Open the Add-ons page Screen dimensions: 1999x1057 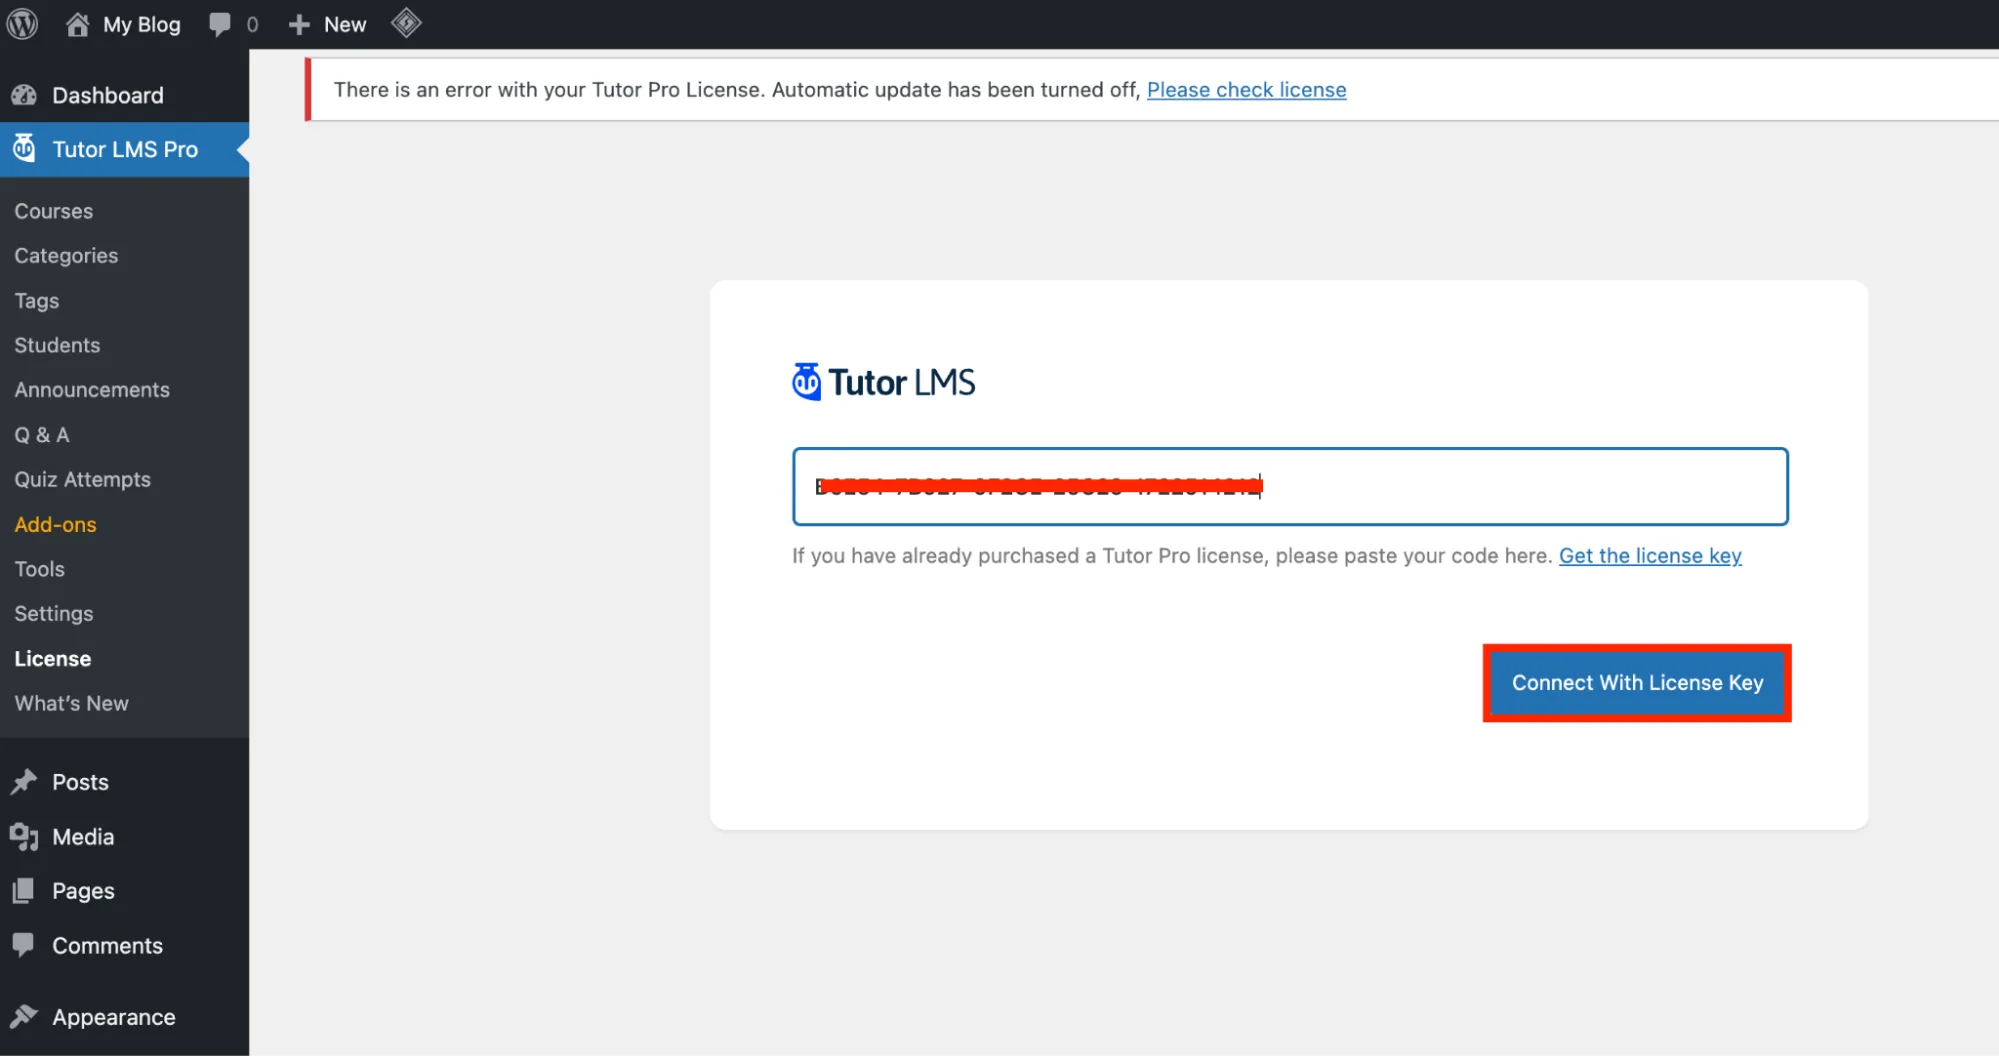coord(55,524)
